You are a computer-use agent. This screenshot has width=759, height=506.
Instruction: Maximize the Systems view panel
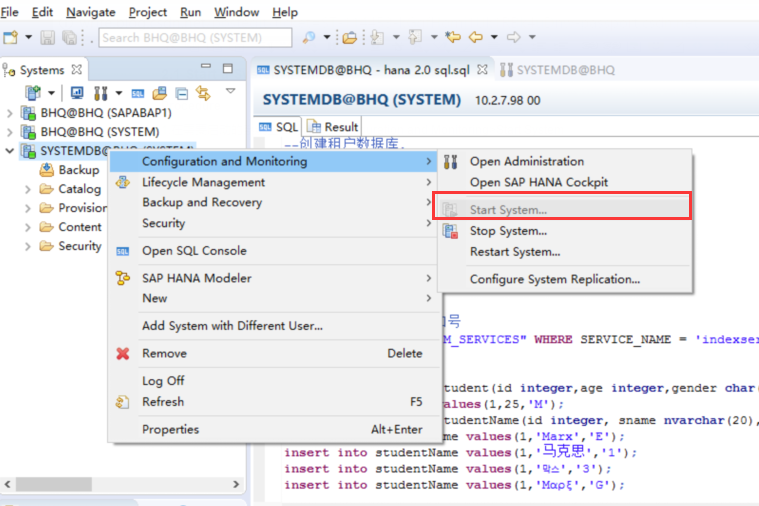pyautogui.click(x=228, y=68)
